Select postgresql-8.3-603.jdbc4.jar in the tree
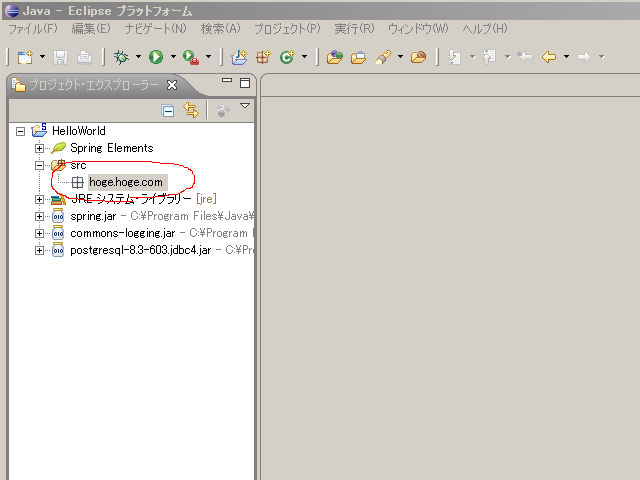Viewport: 640px width, 480px height. (x=140, y=250)
